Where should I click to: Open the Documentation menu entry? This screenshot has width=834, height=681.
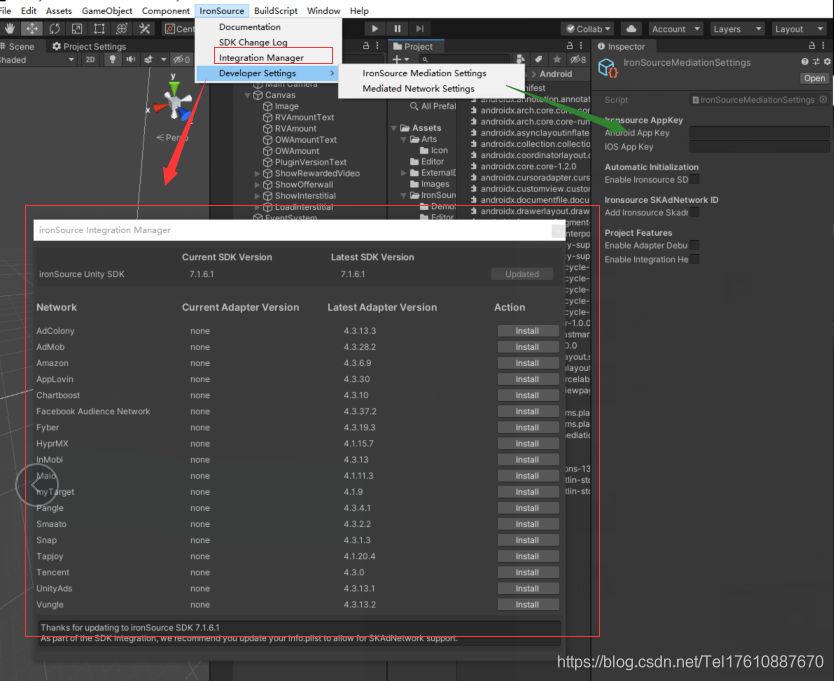point(249,27)
